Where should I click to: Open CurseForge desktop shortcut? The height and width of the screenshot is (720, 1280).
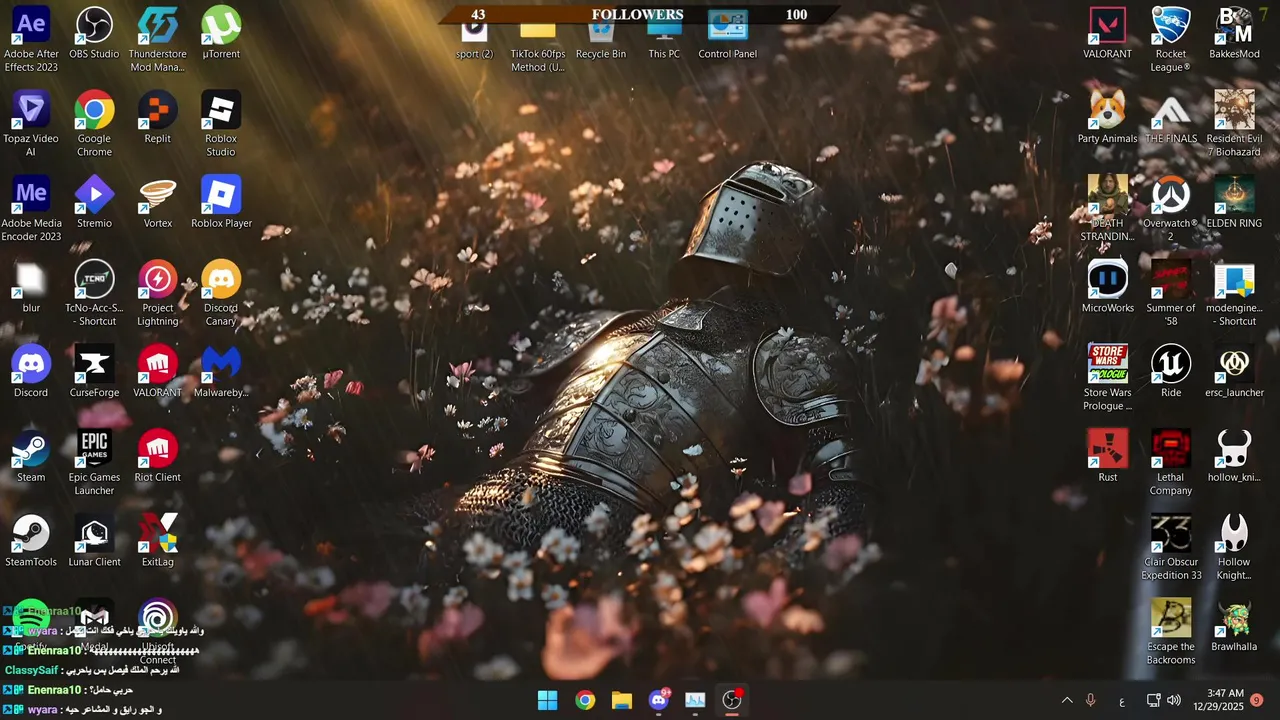[94, 373]
